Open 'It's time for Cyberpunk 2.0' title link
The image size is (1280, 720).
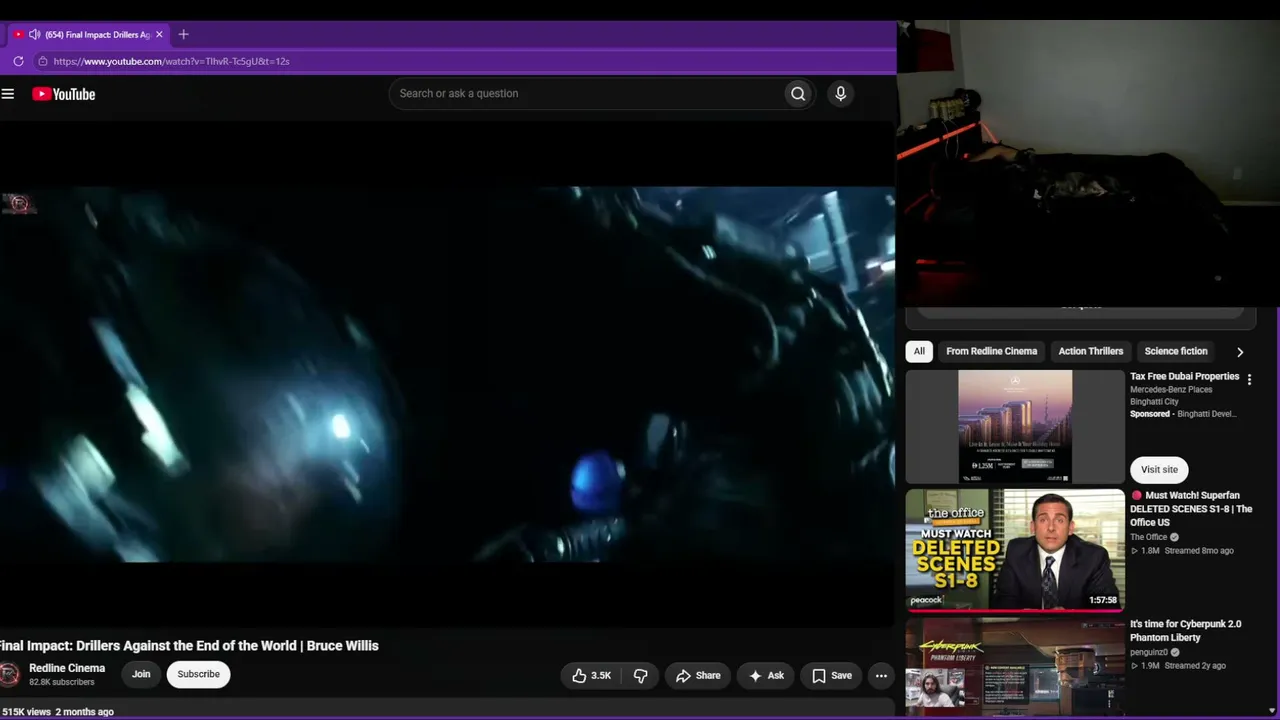[1185, 631]
